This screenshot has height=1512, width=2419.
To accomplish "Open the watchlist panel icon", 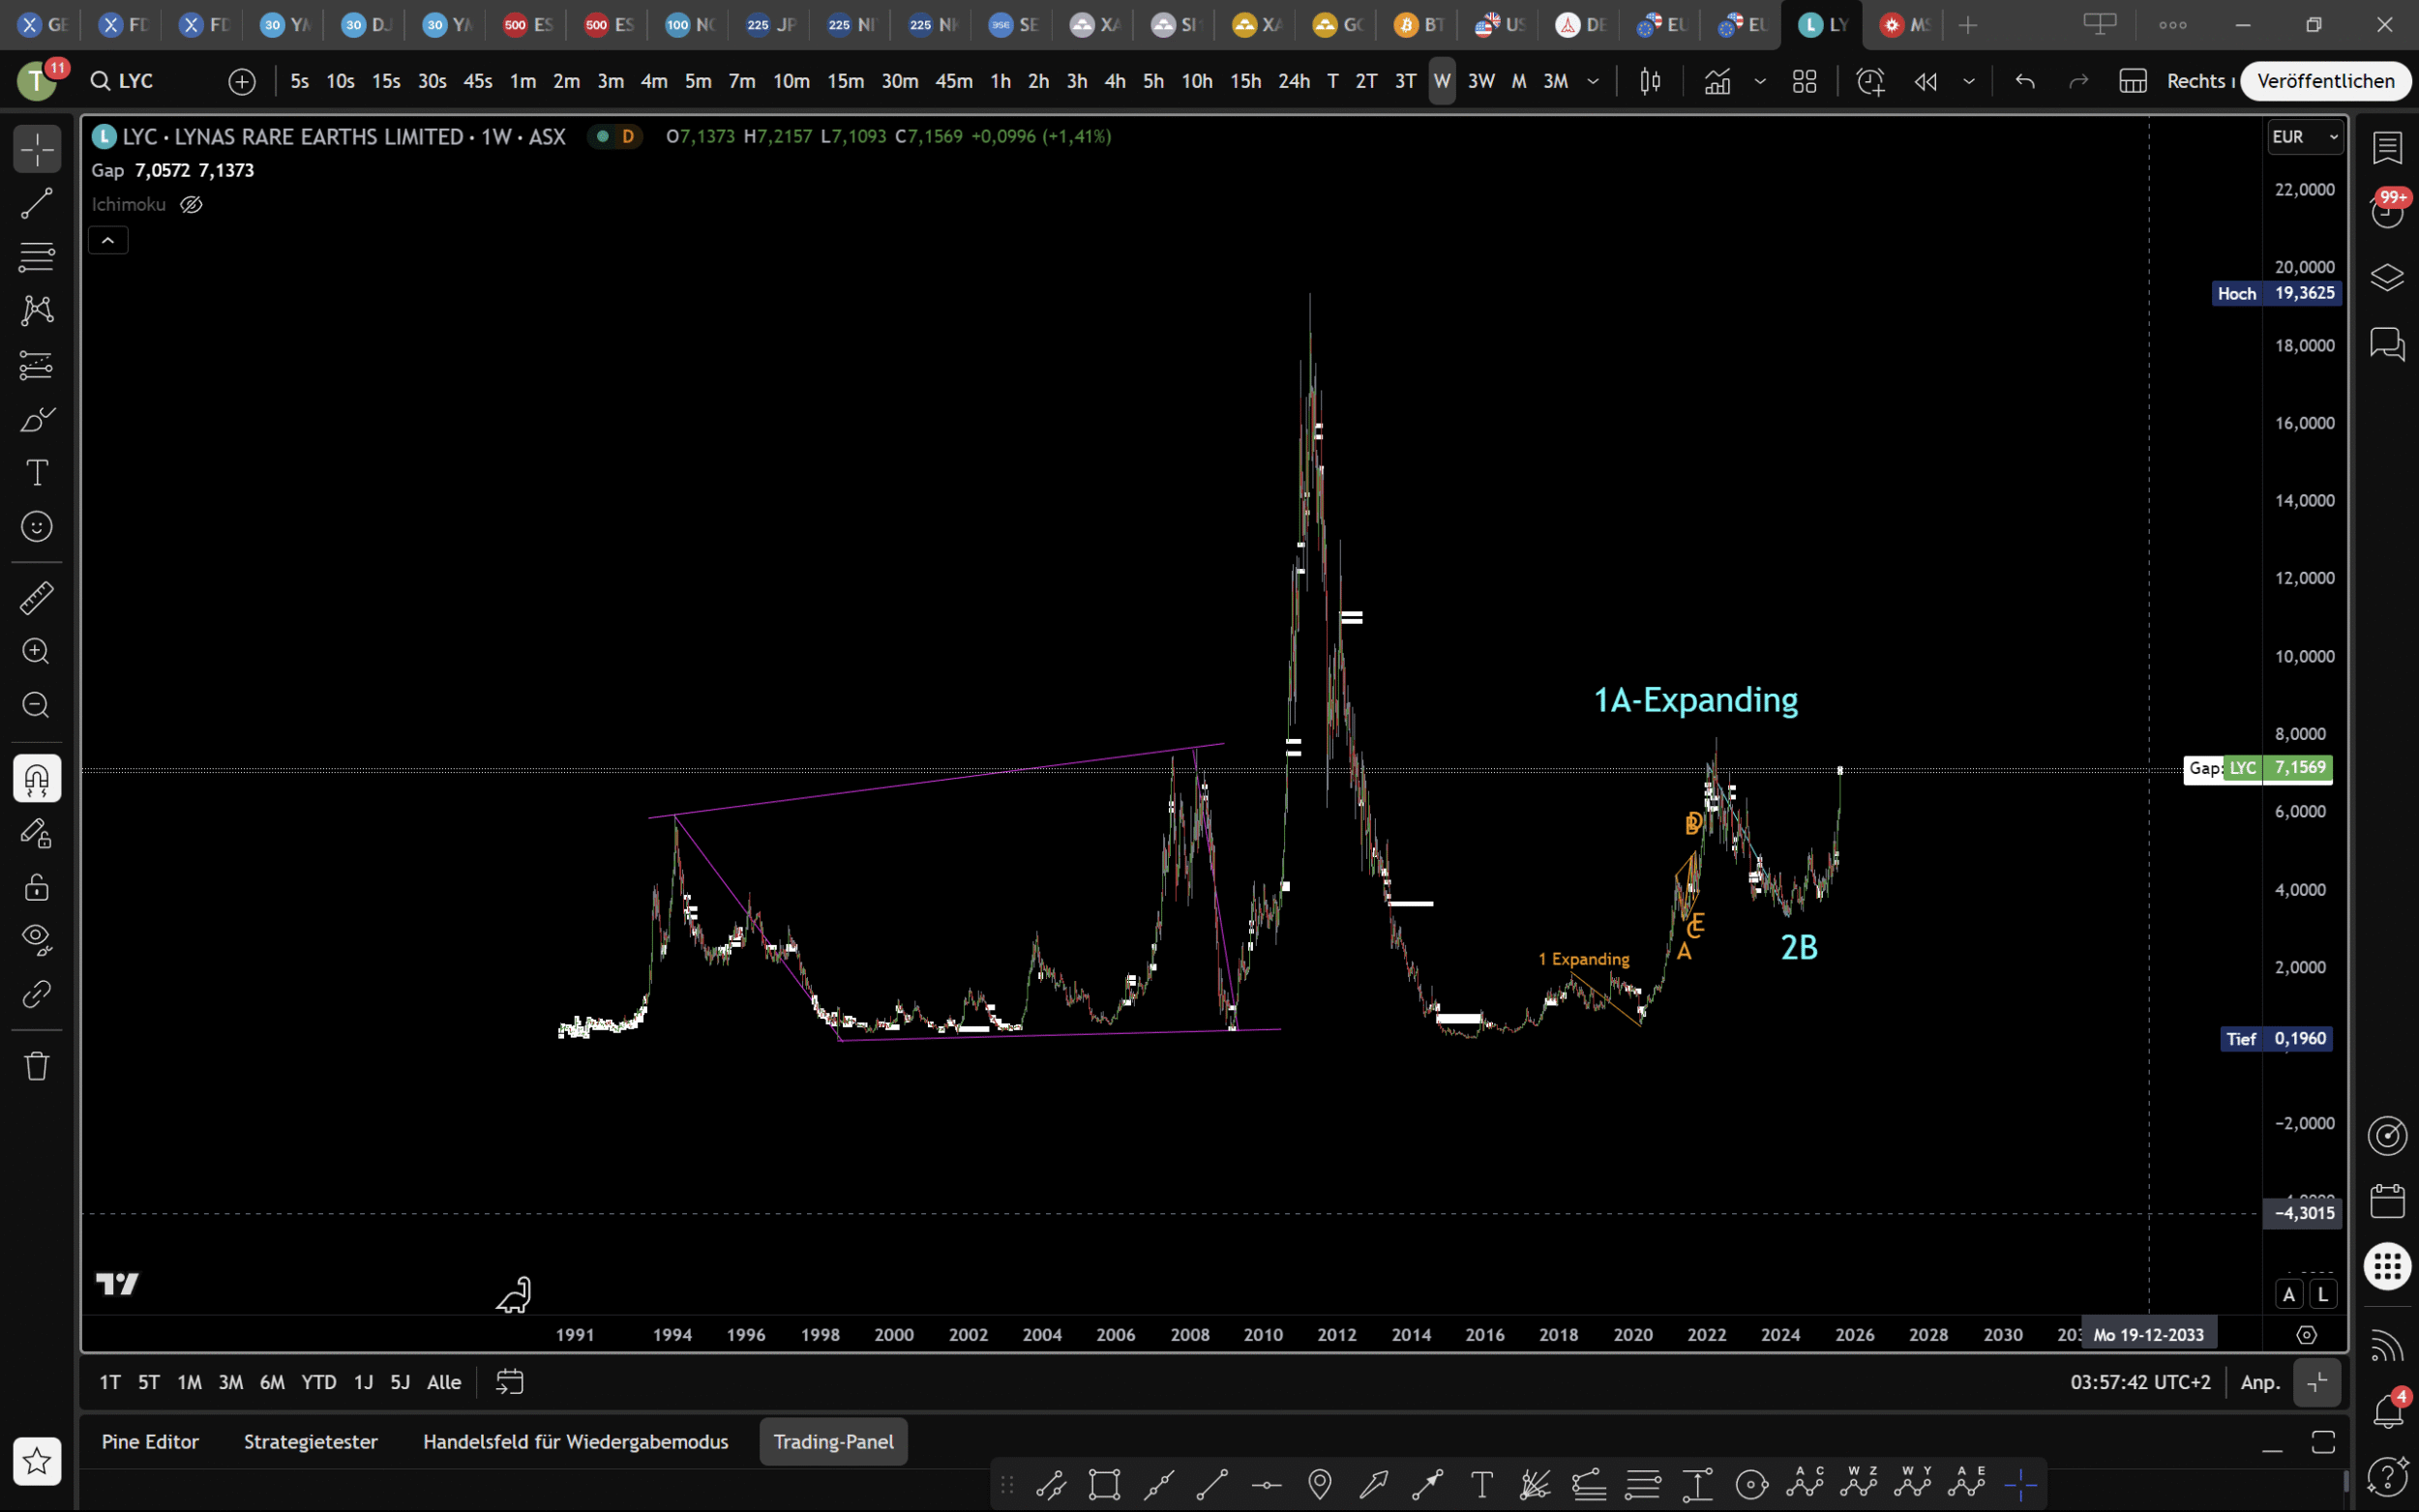I will (x=2387, y=148).
